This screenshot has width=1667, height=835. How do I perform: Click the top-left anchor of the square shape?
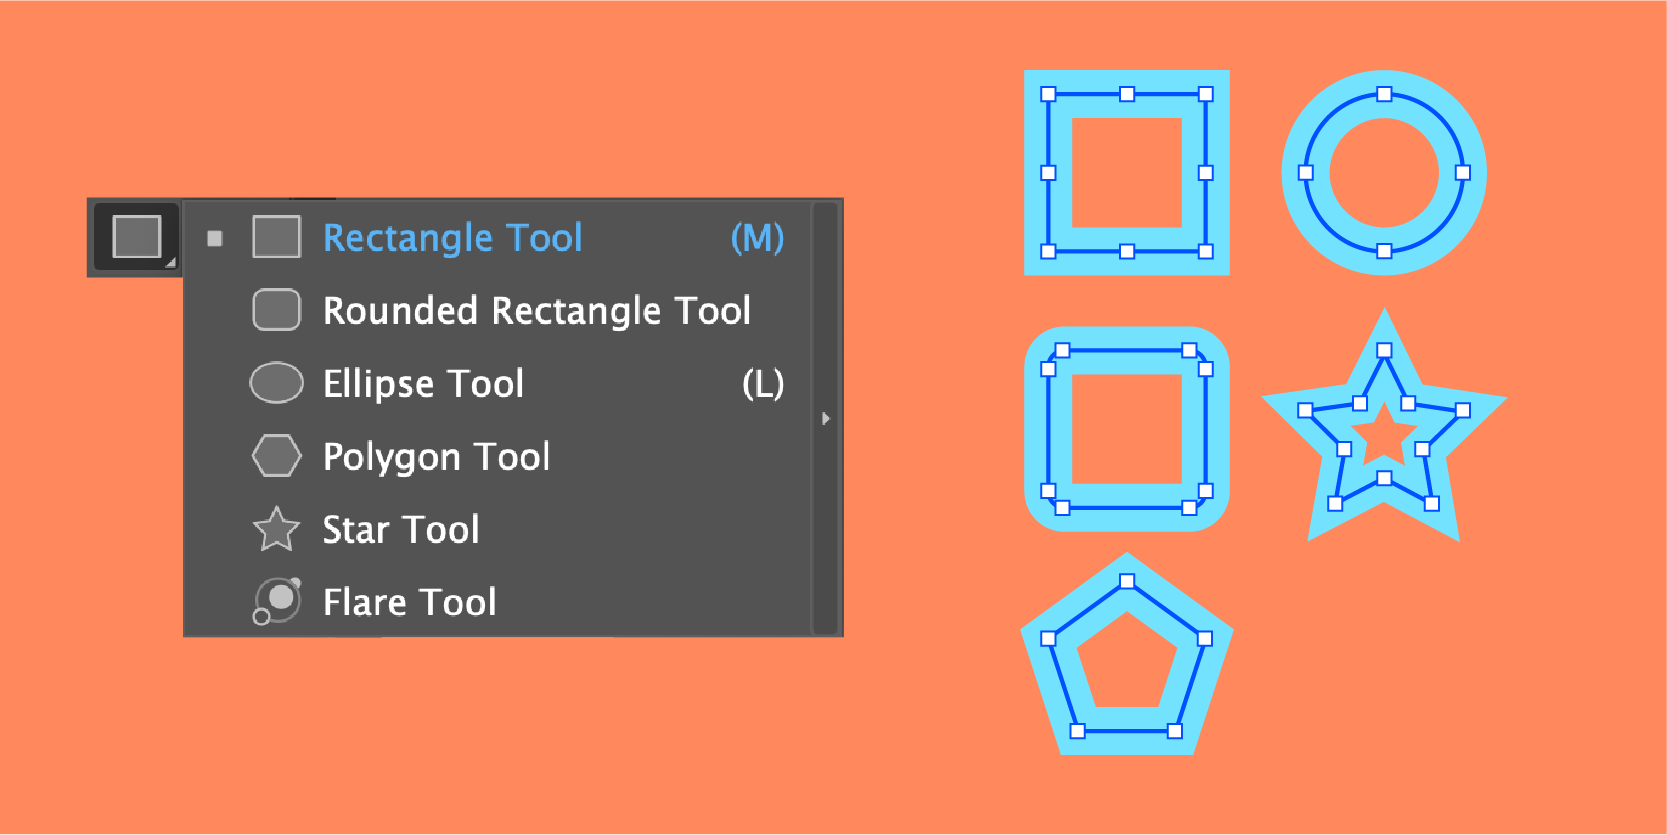point(1048,94)
